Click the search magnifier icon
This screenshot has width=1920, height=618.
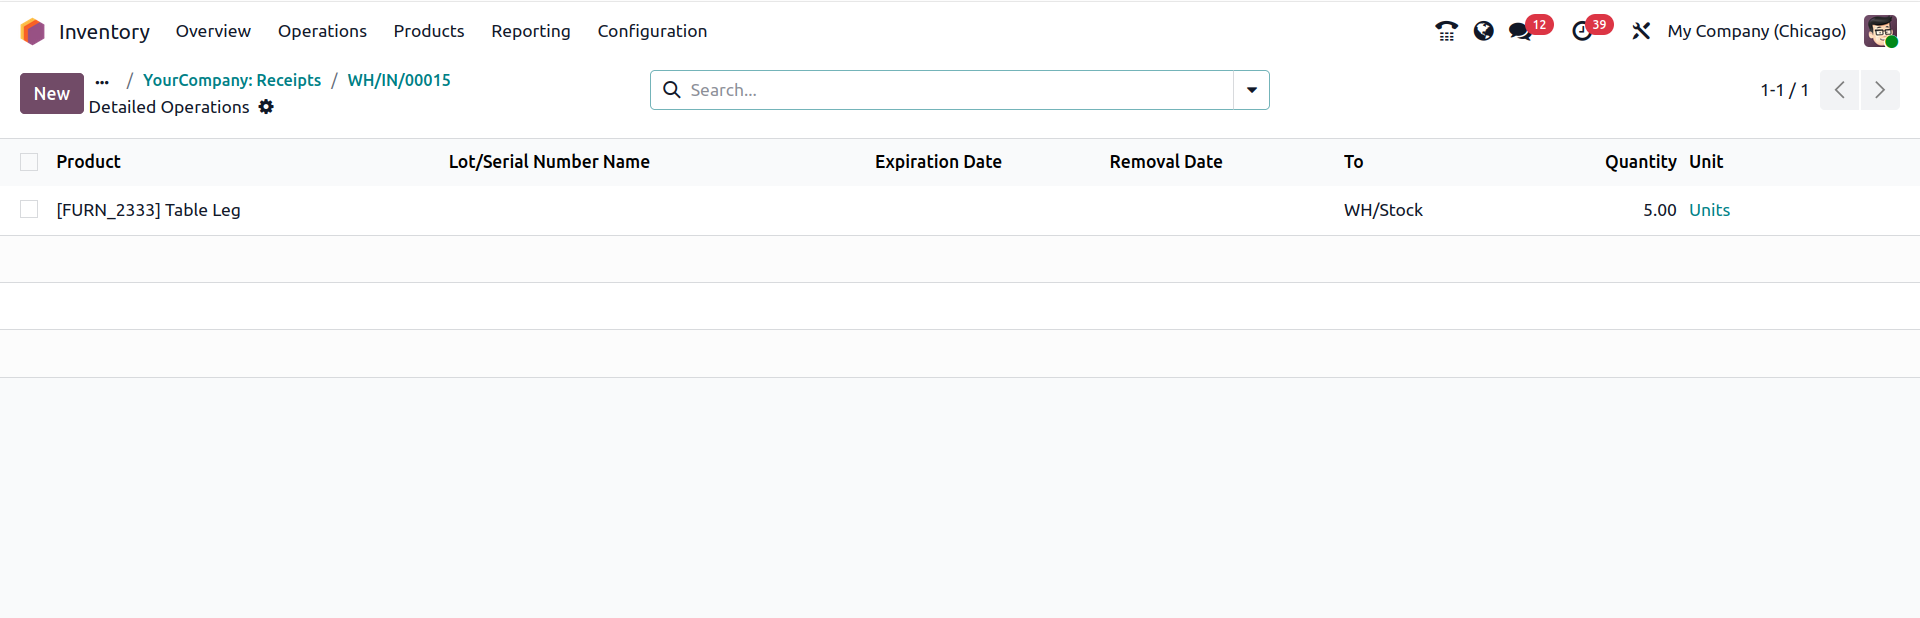coord(672,90)
